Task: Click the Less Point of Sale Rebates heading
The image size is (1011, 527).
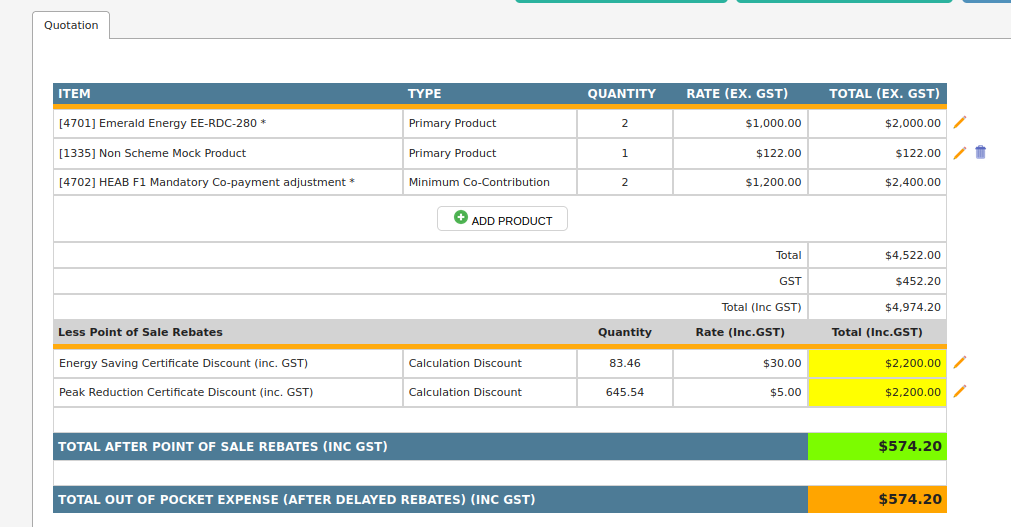Action: point(141,332)
